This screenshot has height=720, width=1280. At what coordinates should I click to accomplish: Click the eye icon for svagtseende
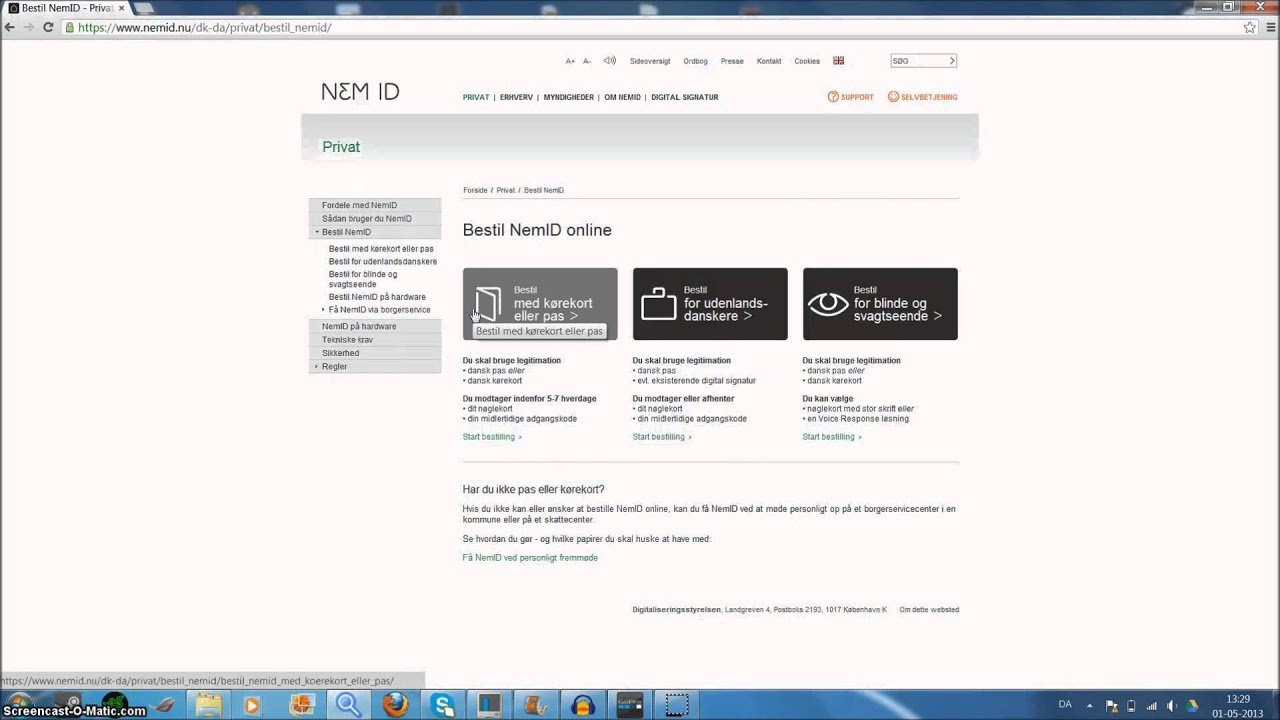click(x=828, y=304)
